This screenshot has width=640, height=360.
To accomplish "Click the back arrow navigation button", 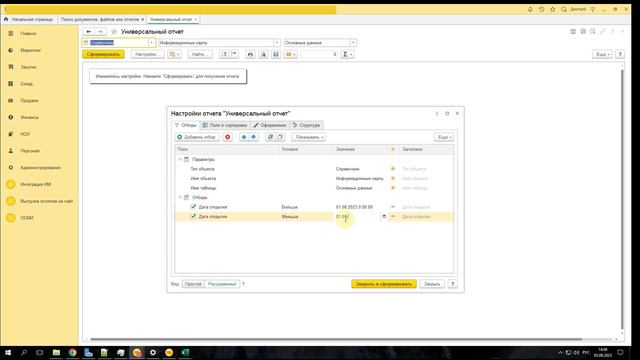I will click(x=89, y=31).
